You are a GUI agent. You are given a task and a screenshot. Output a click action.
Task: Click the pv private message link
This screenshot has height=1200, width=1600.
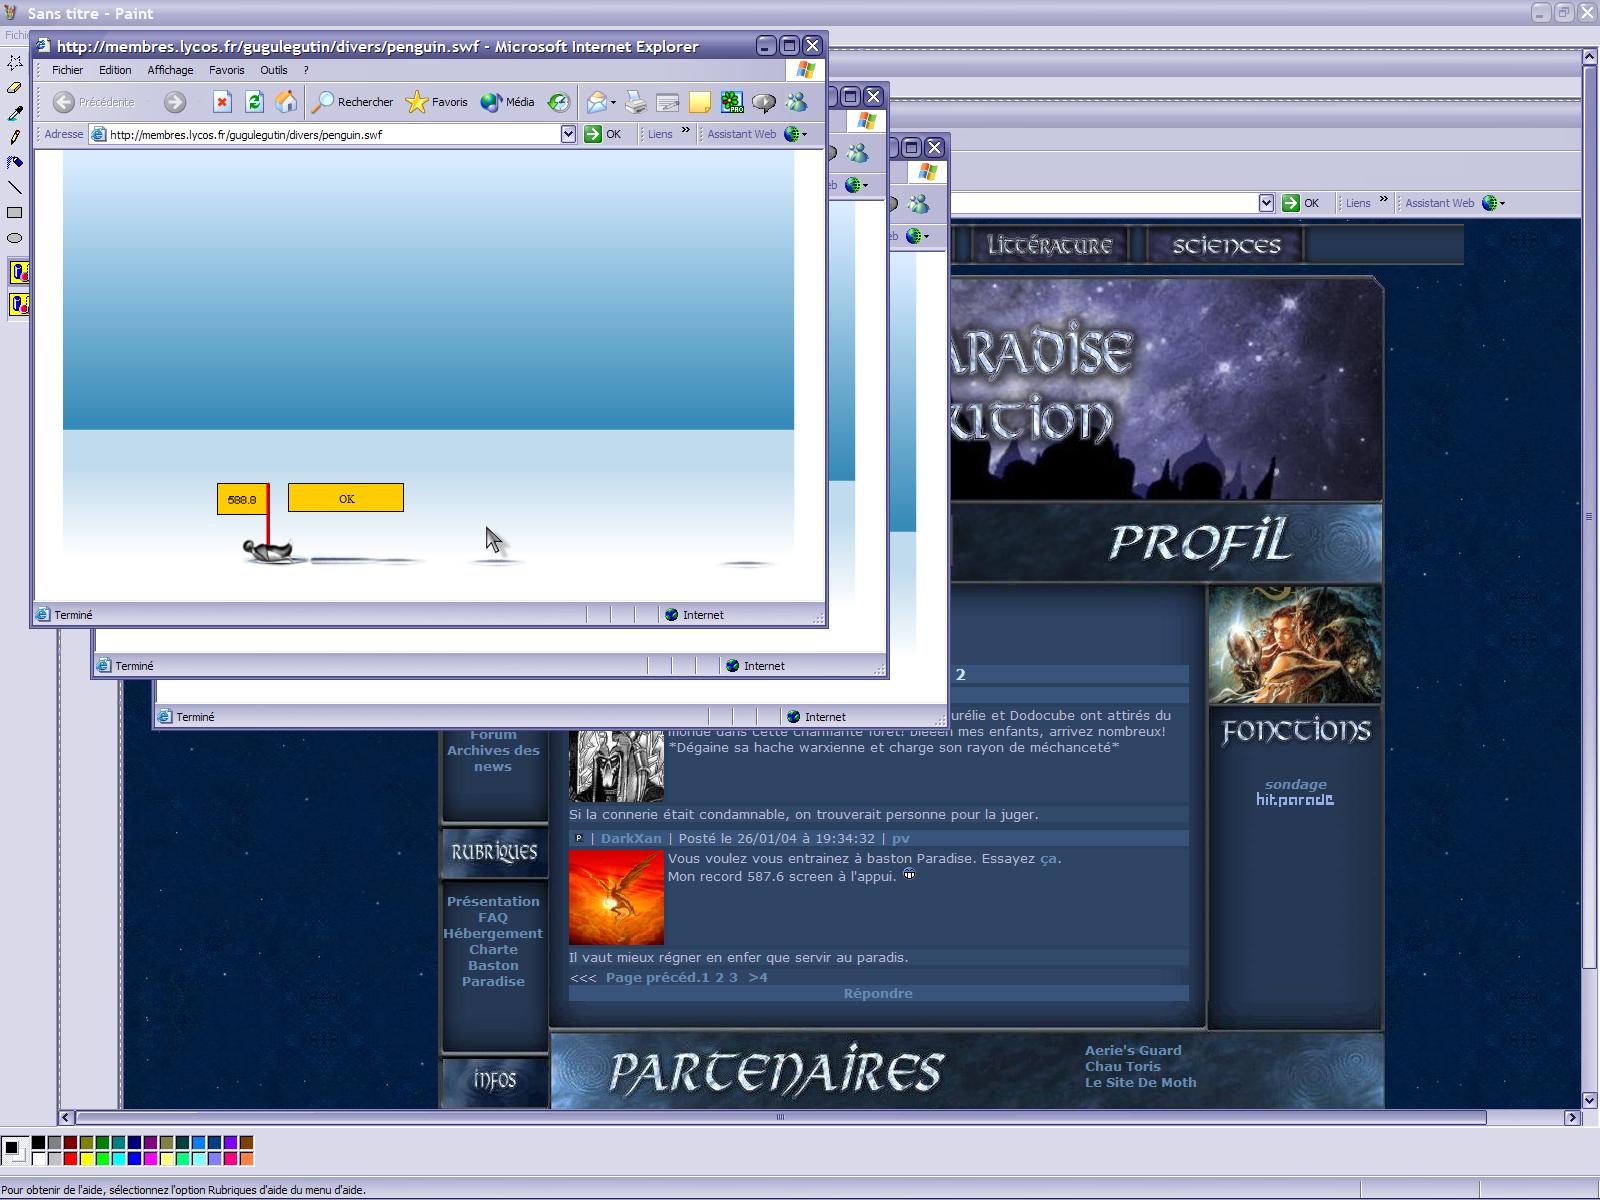coord(901,838)
